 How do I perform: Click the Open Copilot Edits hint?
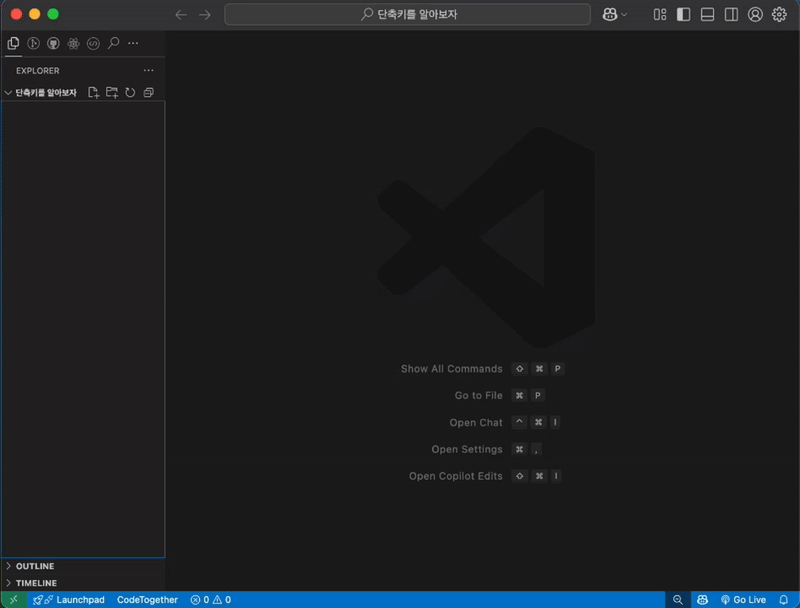456,476
